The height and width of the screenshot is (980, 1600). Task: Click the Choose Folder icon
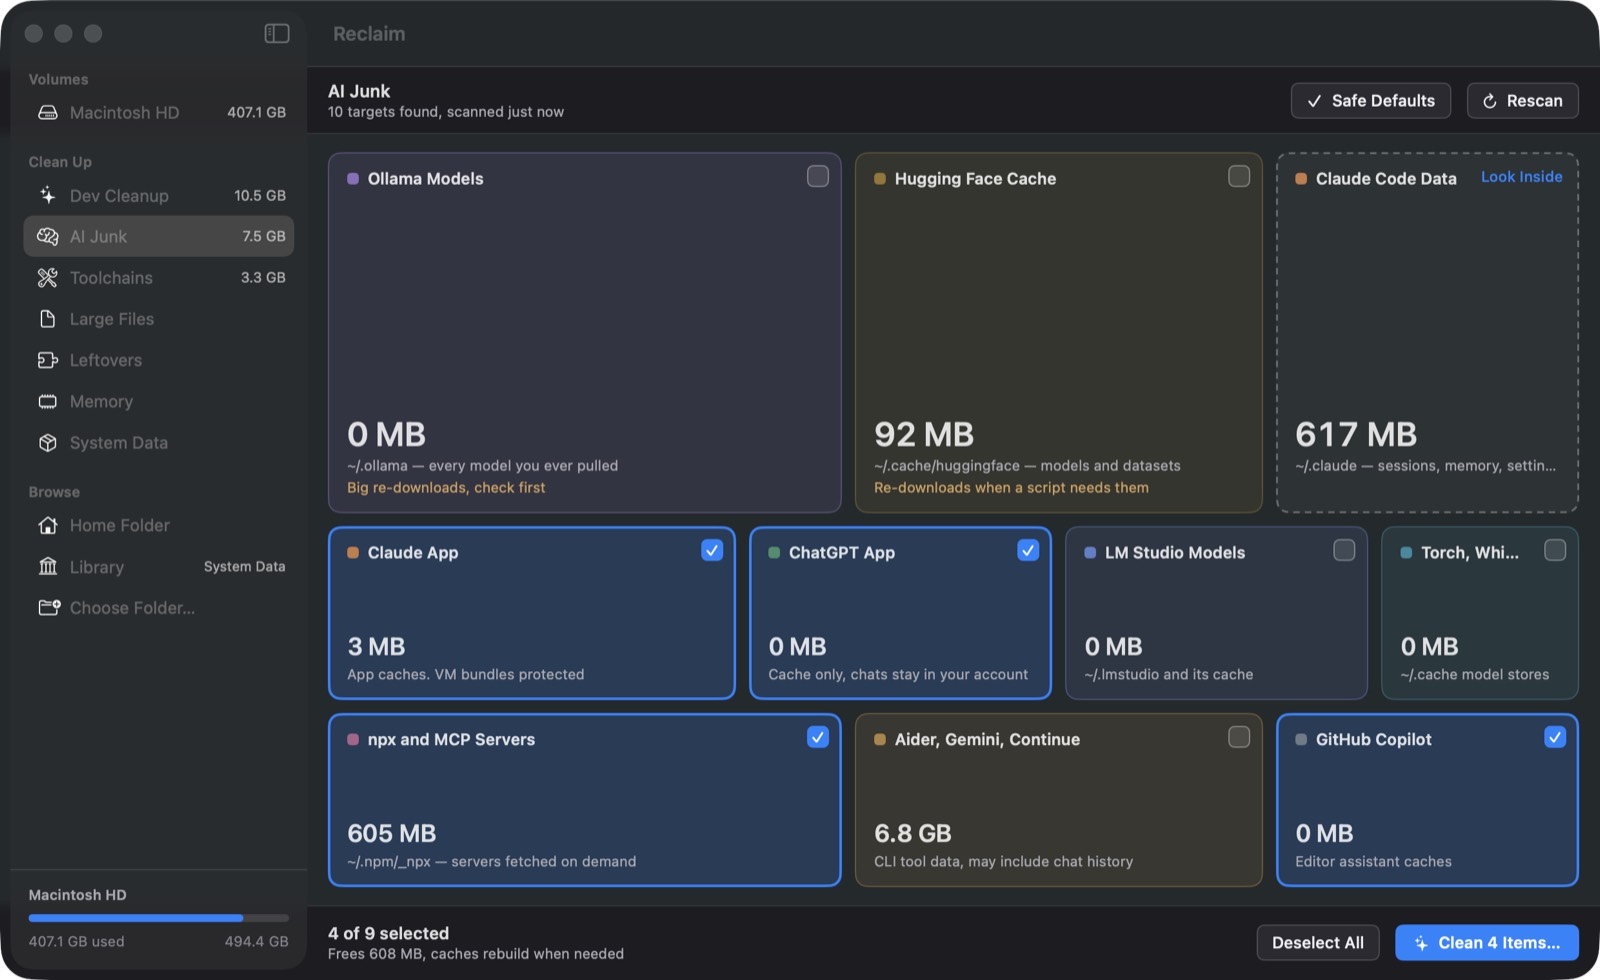(x=49, y=608)
